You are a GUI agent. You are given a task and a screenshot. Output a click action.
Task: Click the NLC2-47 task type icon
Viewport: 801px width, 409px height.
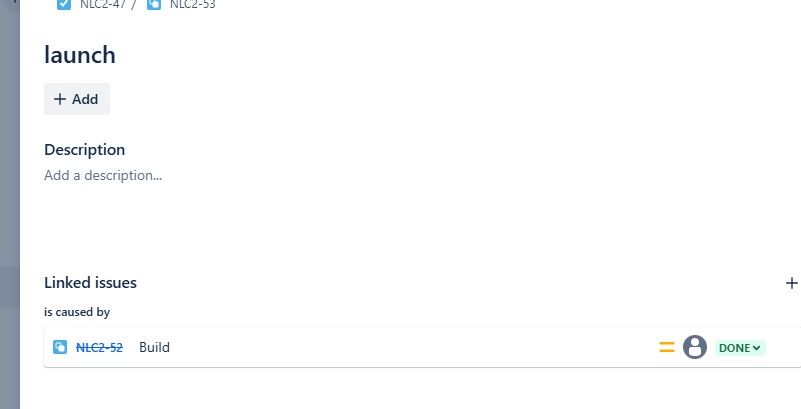(64, 5)
